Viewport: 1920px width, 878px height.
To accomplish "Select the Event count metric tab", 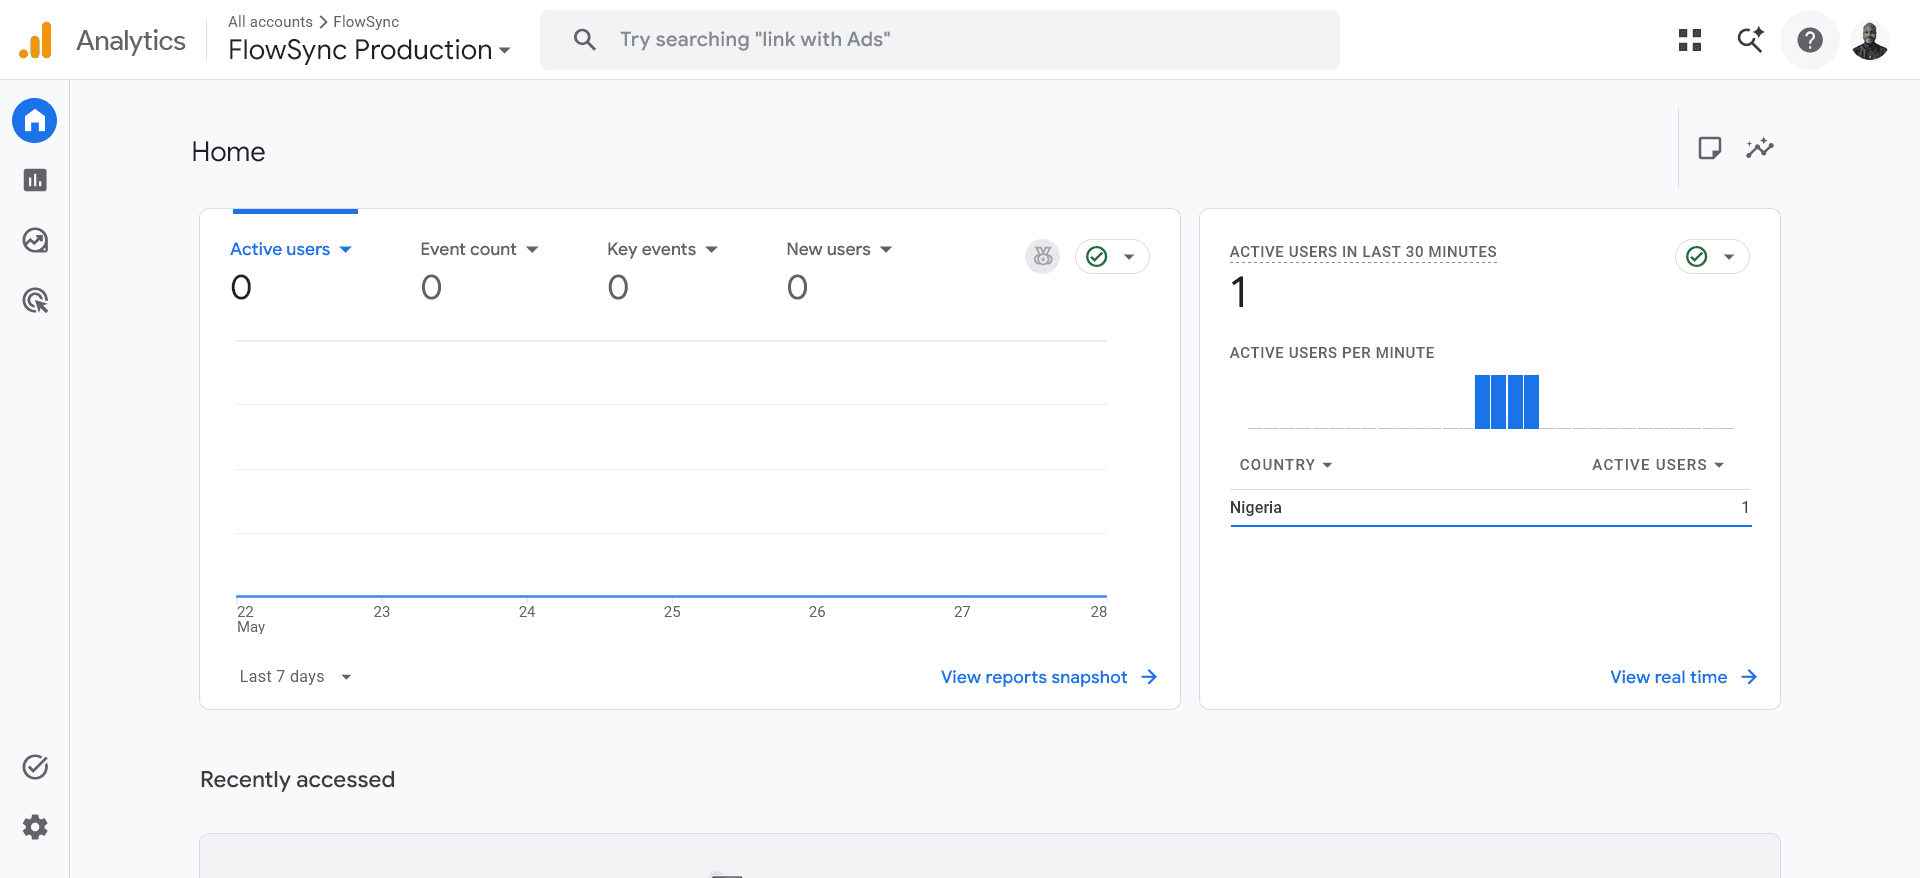I will point(480,270).
